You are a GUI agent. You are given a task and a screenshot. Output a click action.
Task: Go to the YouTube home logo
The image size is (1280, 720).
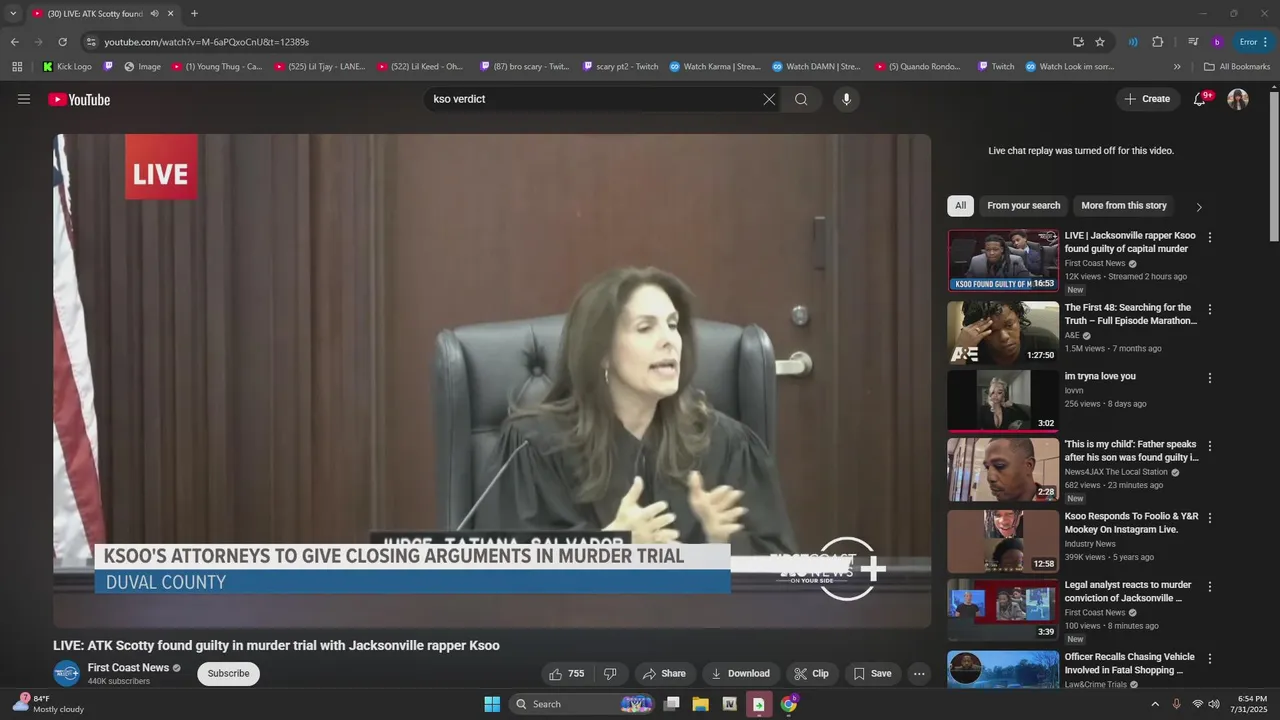pyautogui.click(x=79, y=99)
